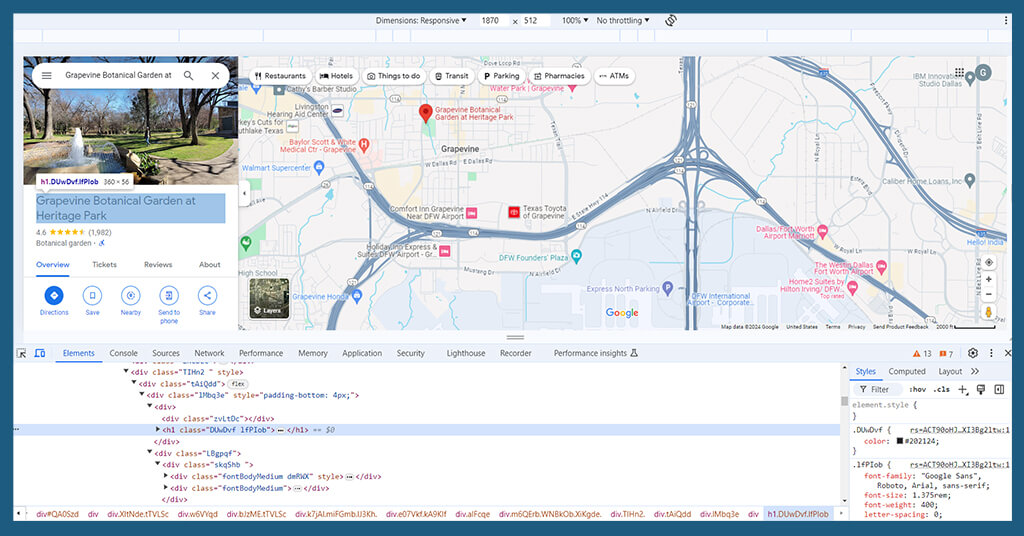Switch to the Console tab
1024x536 pixels.
(x=123, y=353)
